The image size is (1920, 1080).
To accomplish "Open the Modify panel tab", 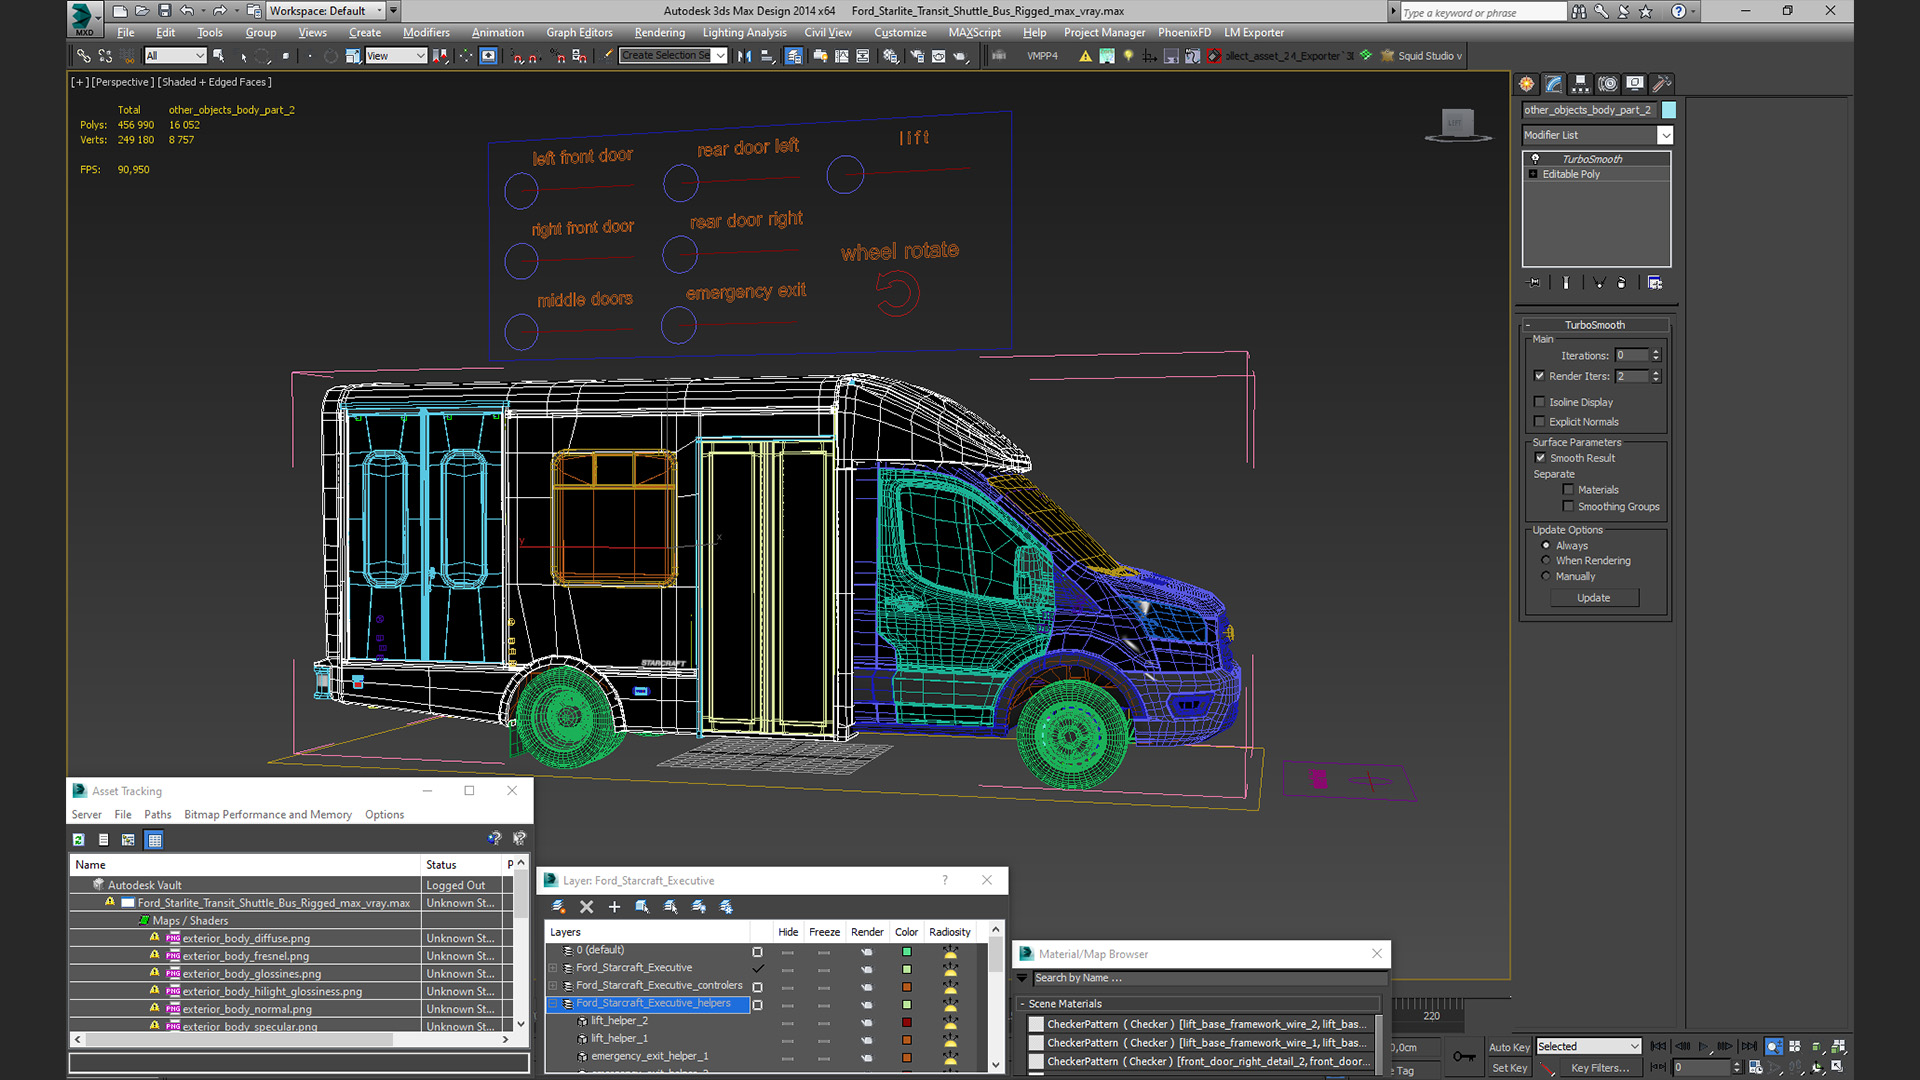I will [x=1553, y=84].
